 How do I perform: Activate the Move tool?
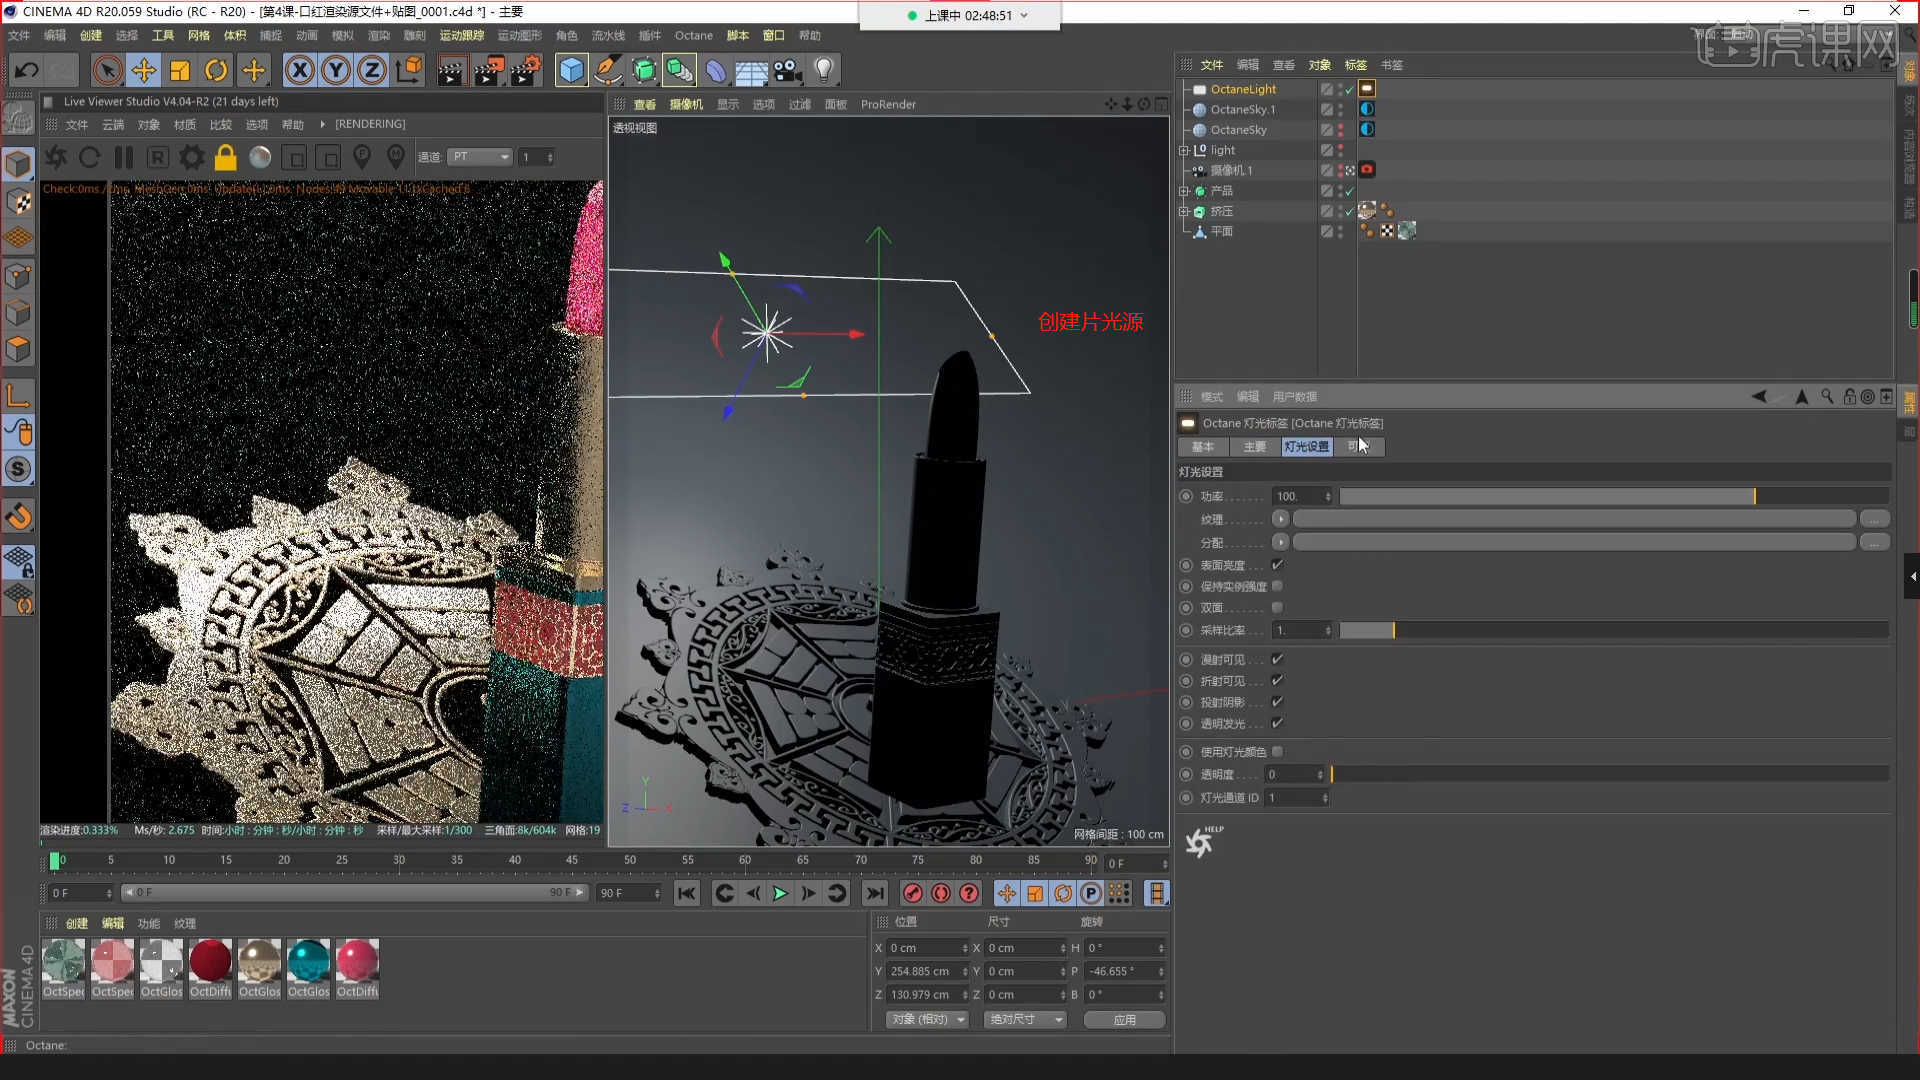143,70
